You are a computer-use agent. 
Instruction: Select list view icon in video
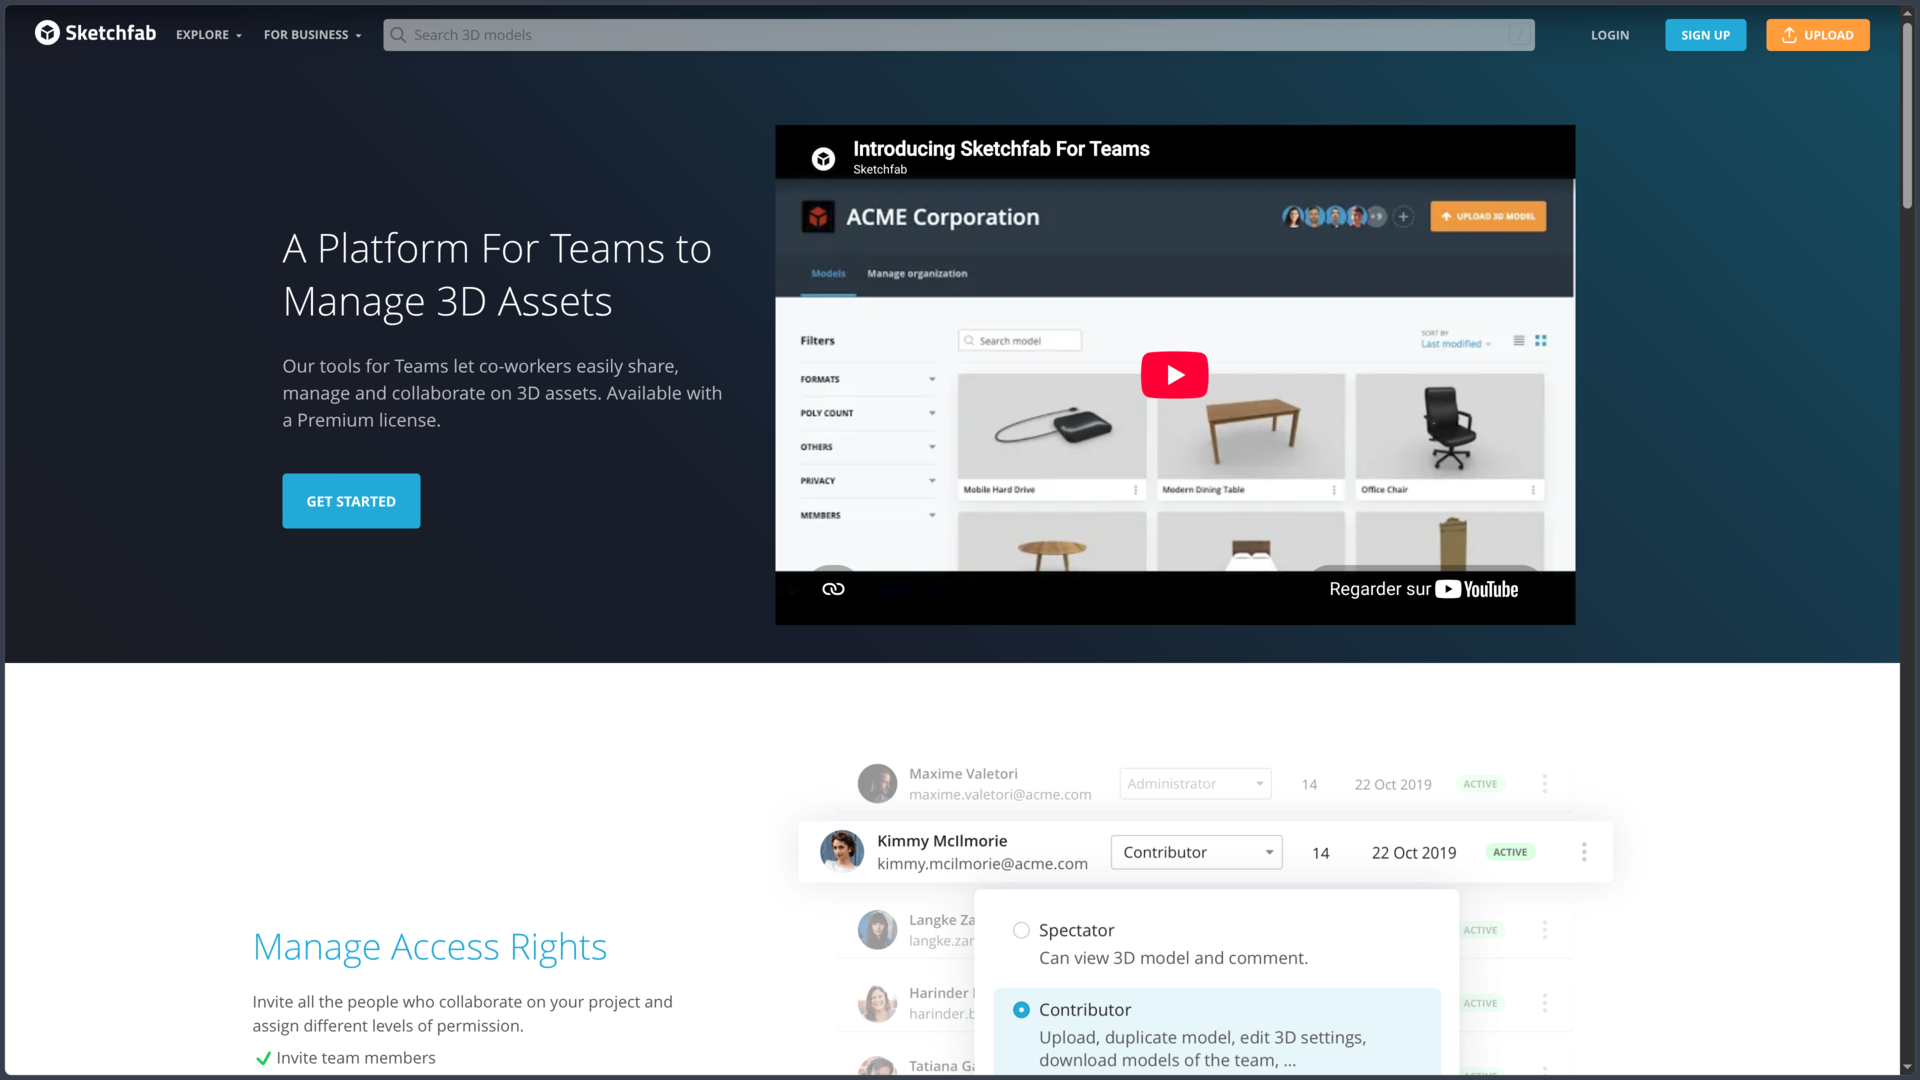point(1519,341)
